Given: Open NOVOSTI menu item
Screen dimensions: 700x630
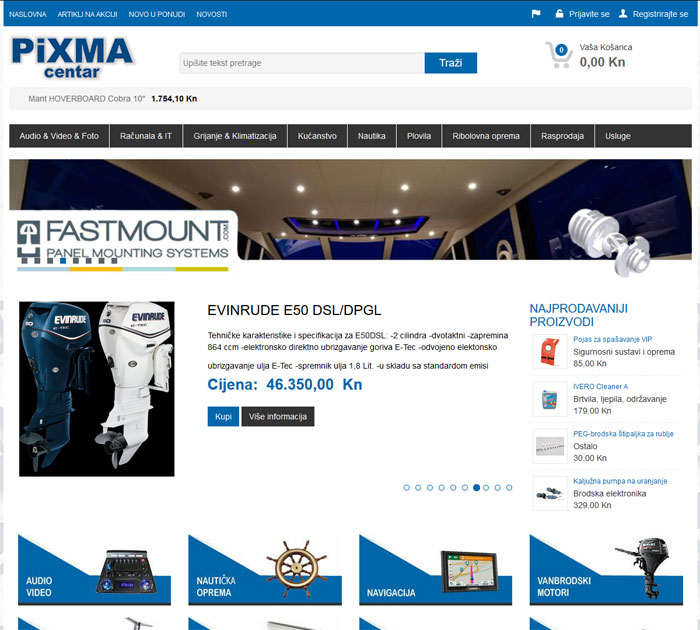Looking at the screenshot, I should [212, 14].
